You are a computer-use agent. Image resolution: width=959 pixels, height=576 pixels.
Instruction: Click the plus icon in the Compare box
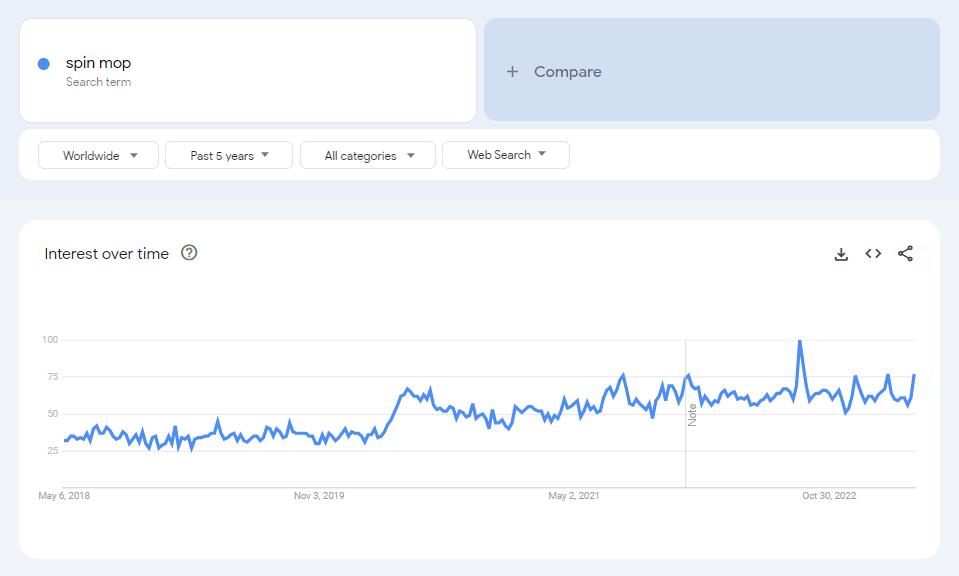pos(512,71)
